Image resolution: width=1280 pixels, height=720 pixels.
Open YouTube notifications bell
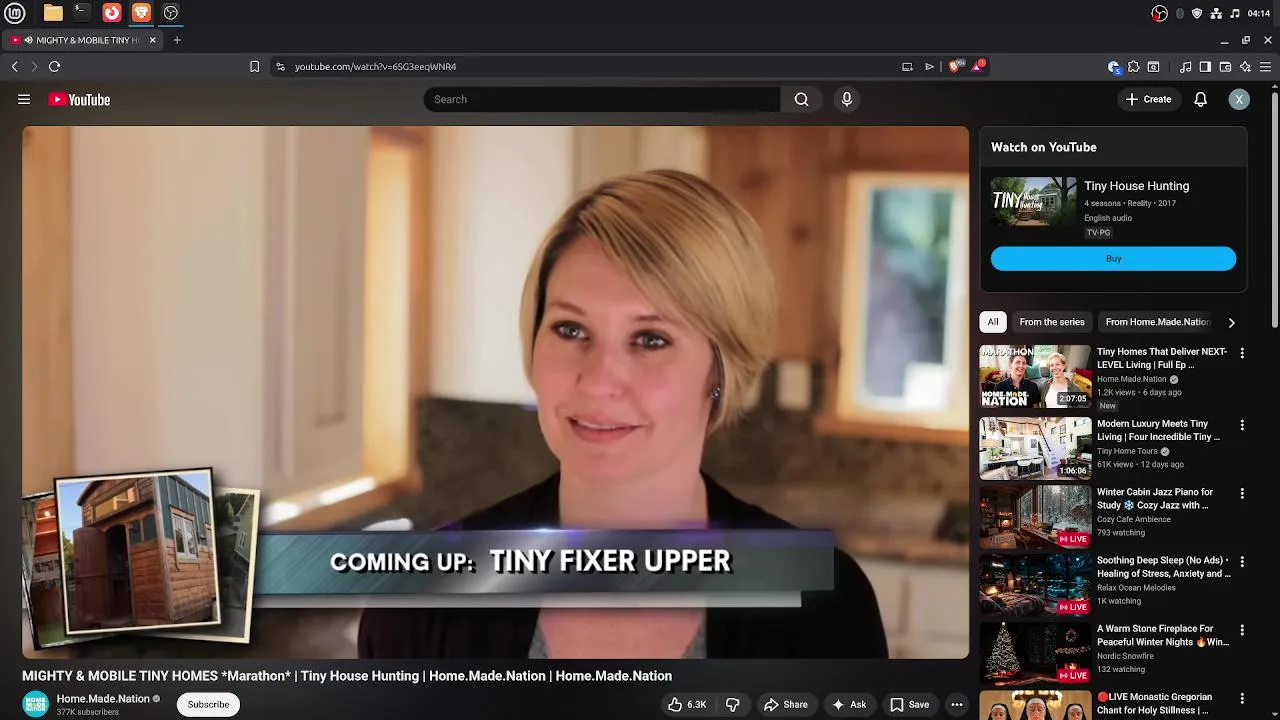coord(1200,99)
